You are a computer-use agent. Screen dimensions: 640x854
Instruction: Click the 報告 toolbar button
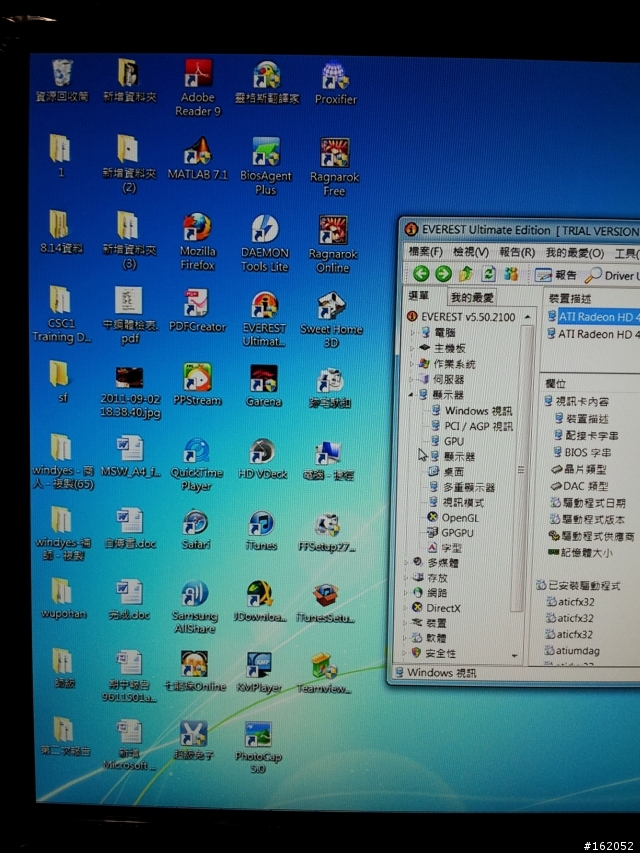point(555,274)
